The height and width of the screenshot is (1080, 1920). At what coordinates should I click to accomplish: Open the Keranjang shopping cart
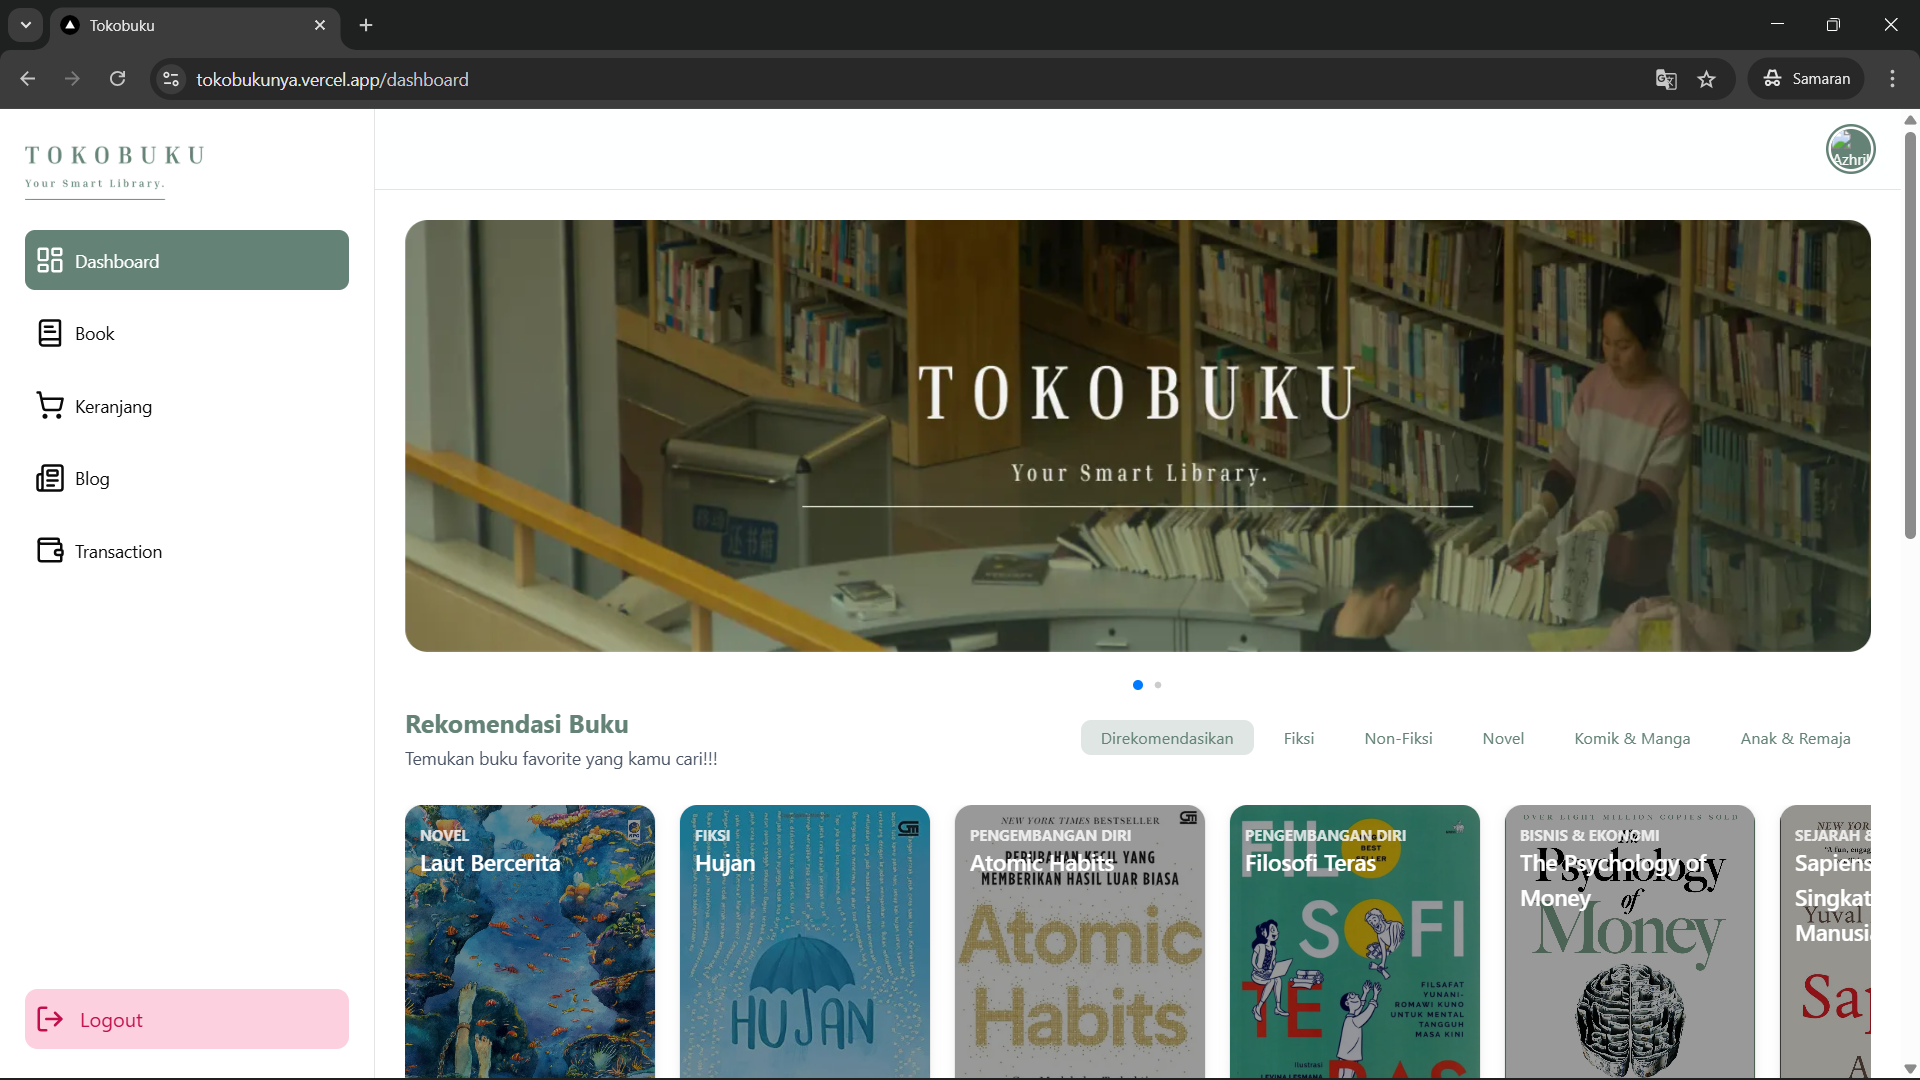click(113, 406)
